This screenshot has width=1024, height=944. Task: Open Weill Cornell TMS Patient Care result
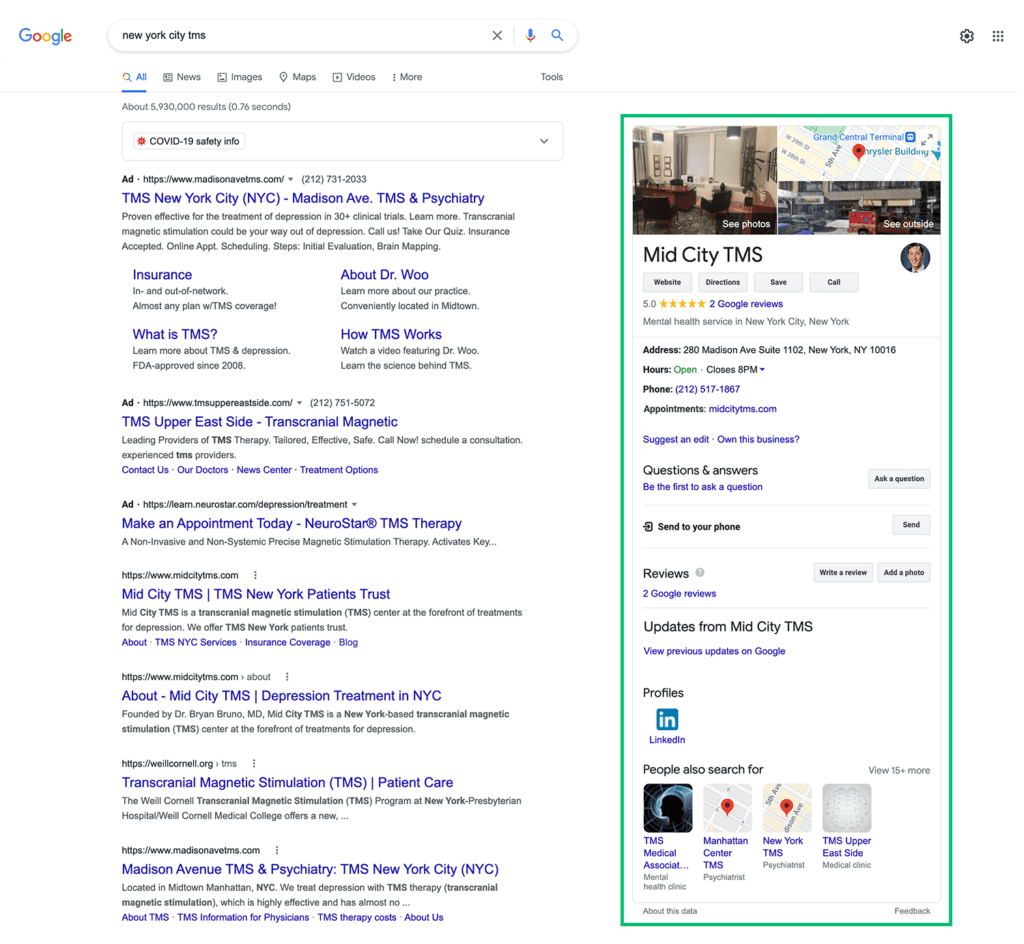287,783
